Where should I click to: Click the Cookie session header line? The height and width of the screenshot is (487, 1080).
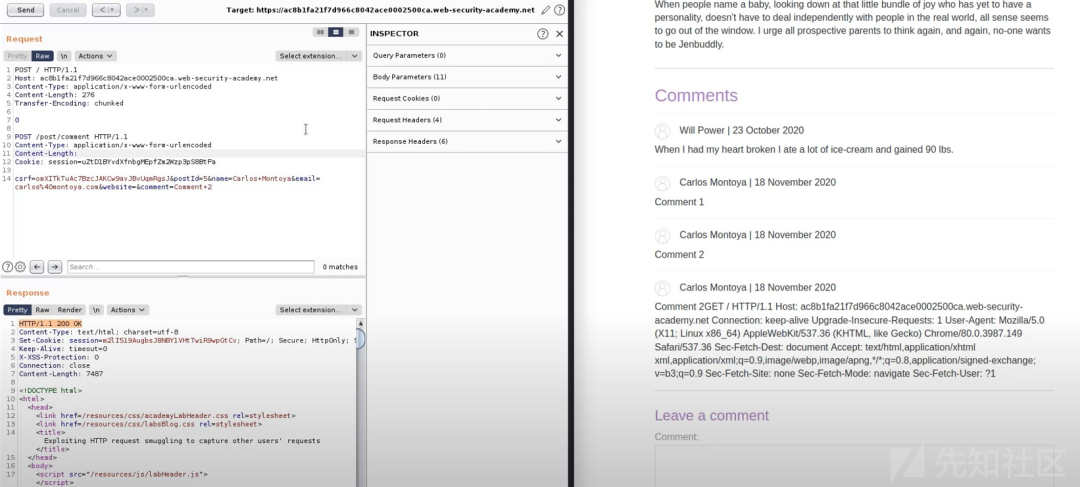pos(115,162)
